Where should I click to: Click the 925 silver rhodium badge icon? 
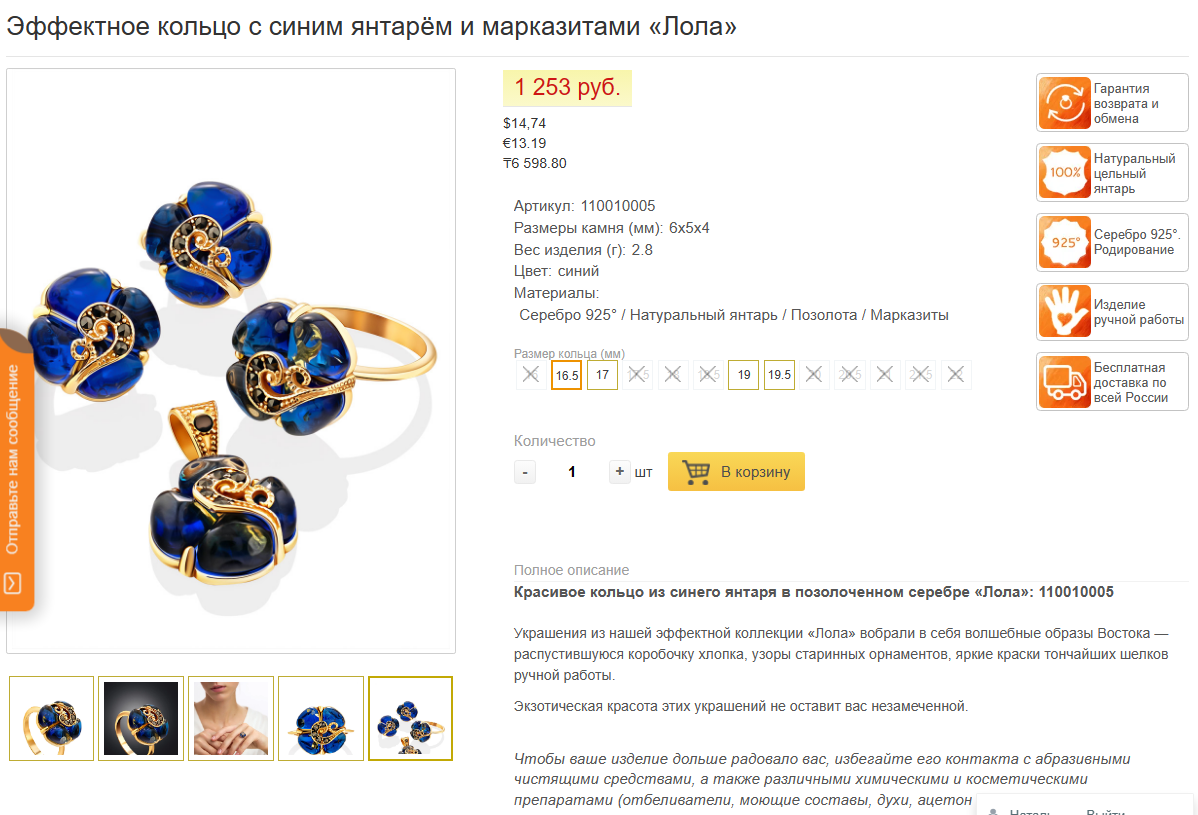coord(1064,242)
